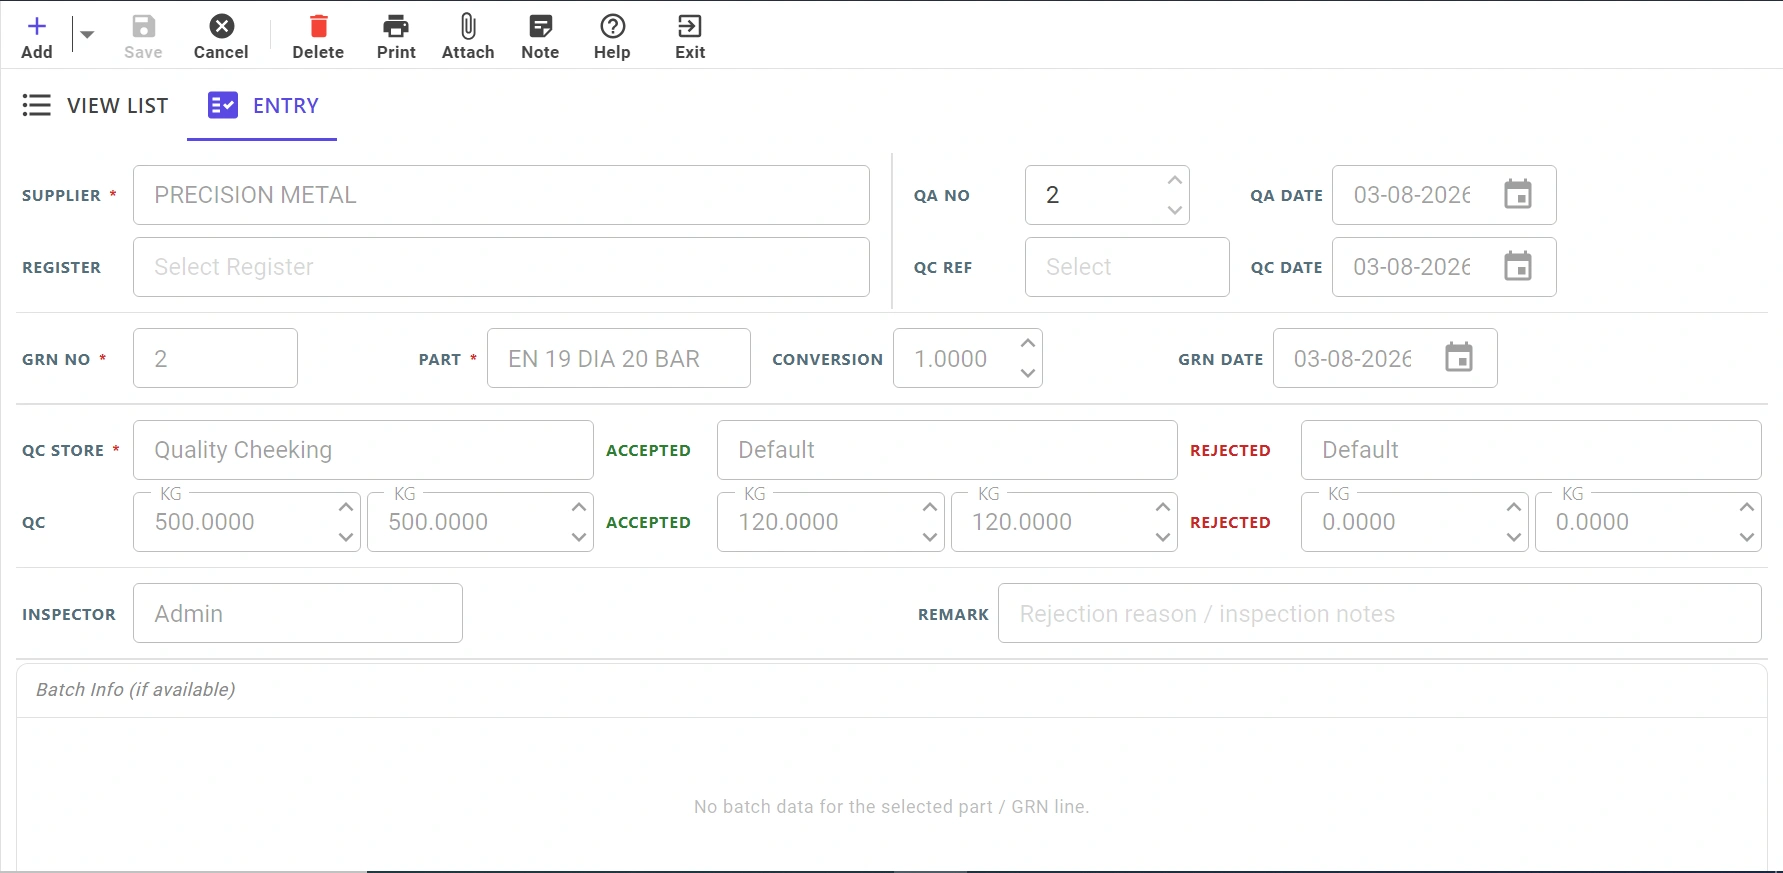
Task: Open the ACCEPTED store Default dropdown
Action: click(x=947, y=450)
